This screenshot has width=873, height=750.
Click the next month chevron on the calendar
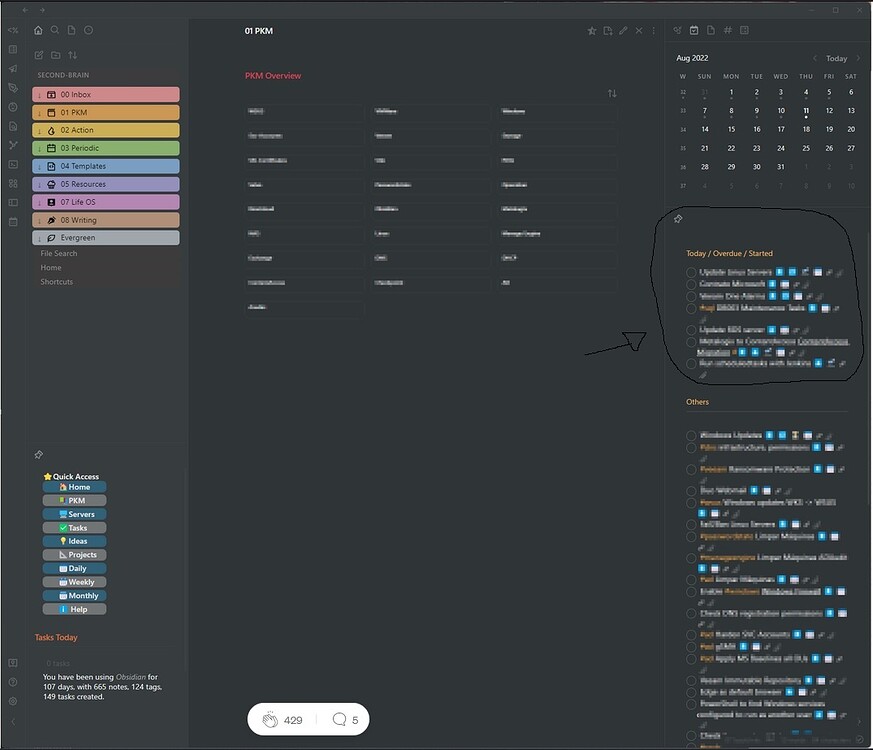[x=857, y=58]
